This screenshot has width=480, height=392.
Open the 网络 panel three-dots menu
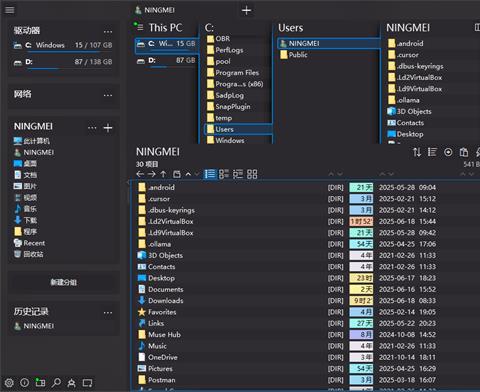108,95
